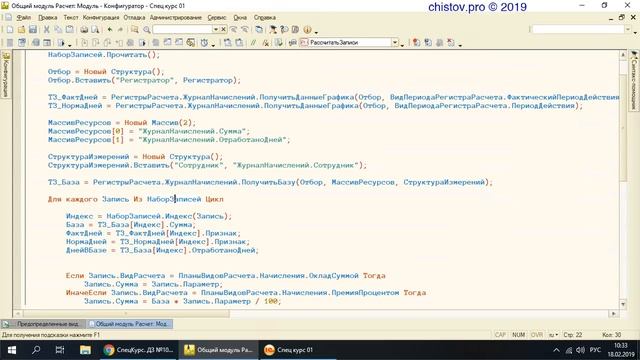Click the timer icon in the second toolbar

[204, 43]
